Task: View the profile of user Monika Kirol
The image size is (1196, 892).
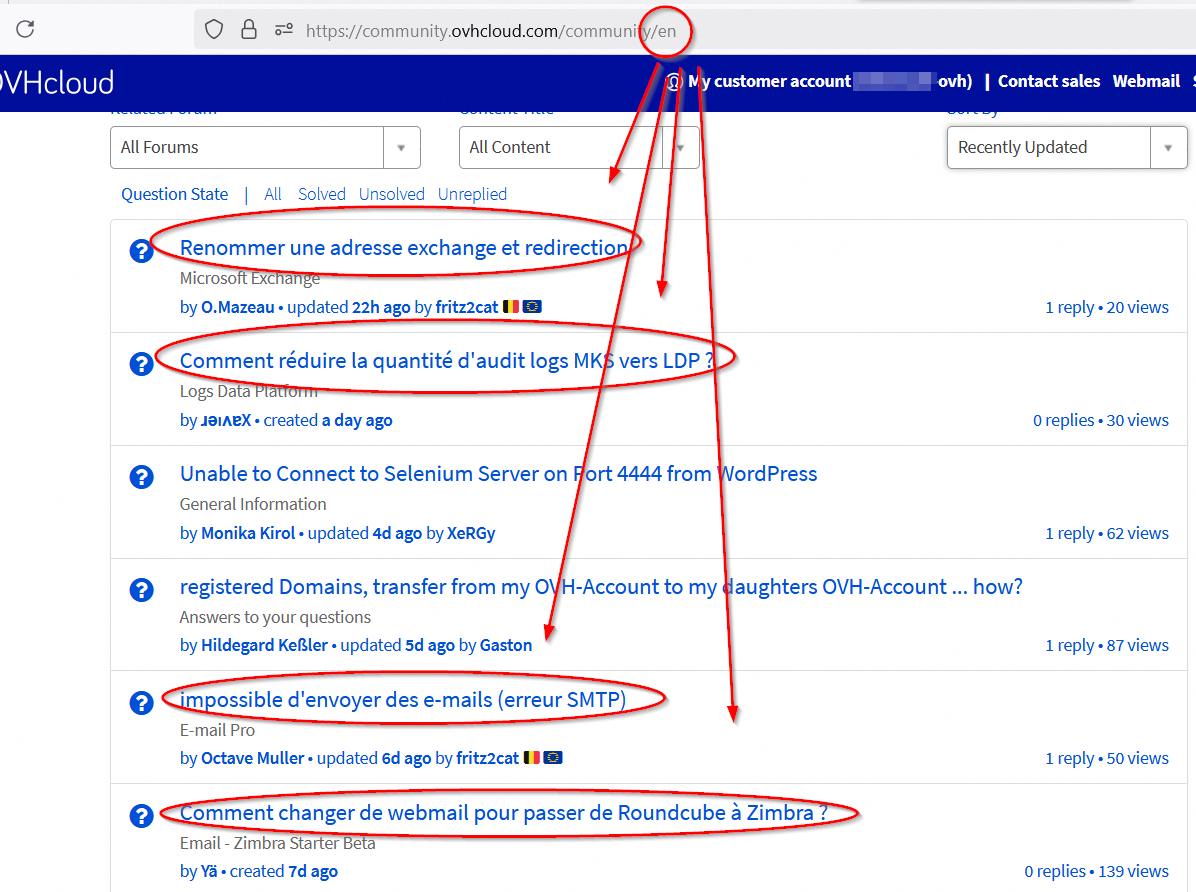Action: tap(248, 533)
